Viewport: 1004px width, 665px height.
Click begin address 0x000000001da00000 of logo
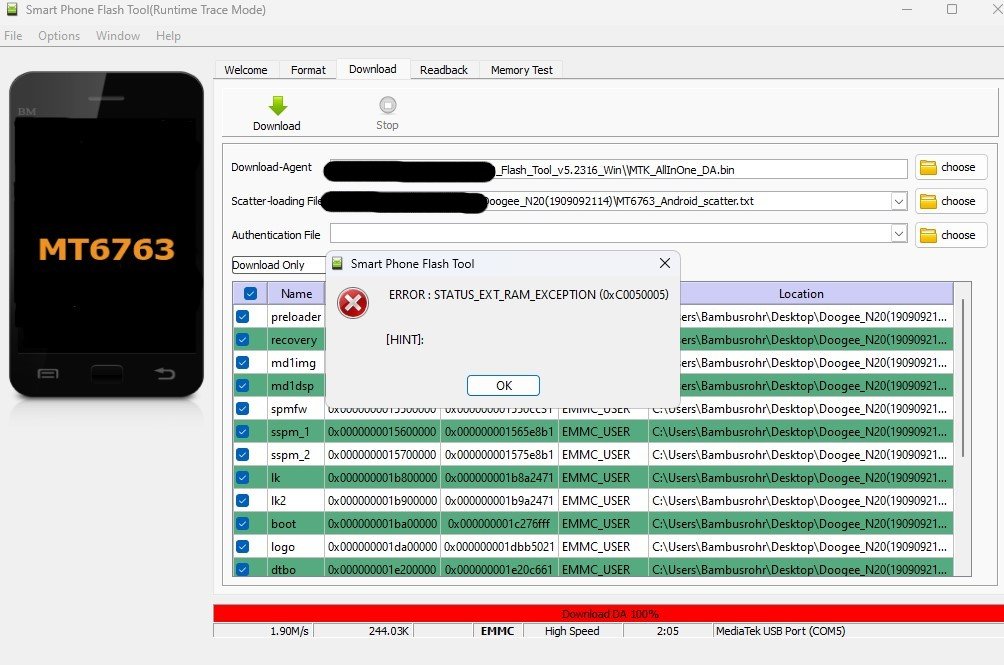[x=382, y=547]
